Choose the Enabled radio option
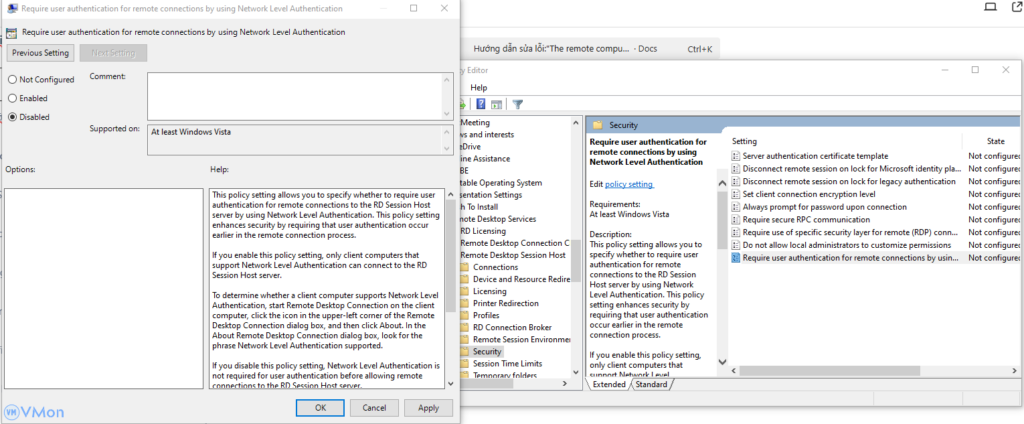Screen dimensions: 1024x424 tap(13, 98)
